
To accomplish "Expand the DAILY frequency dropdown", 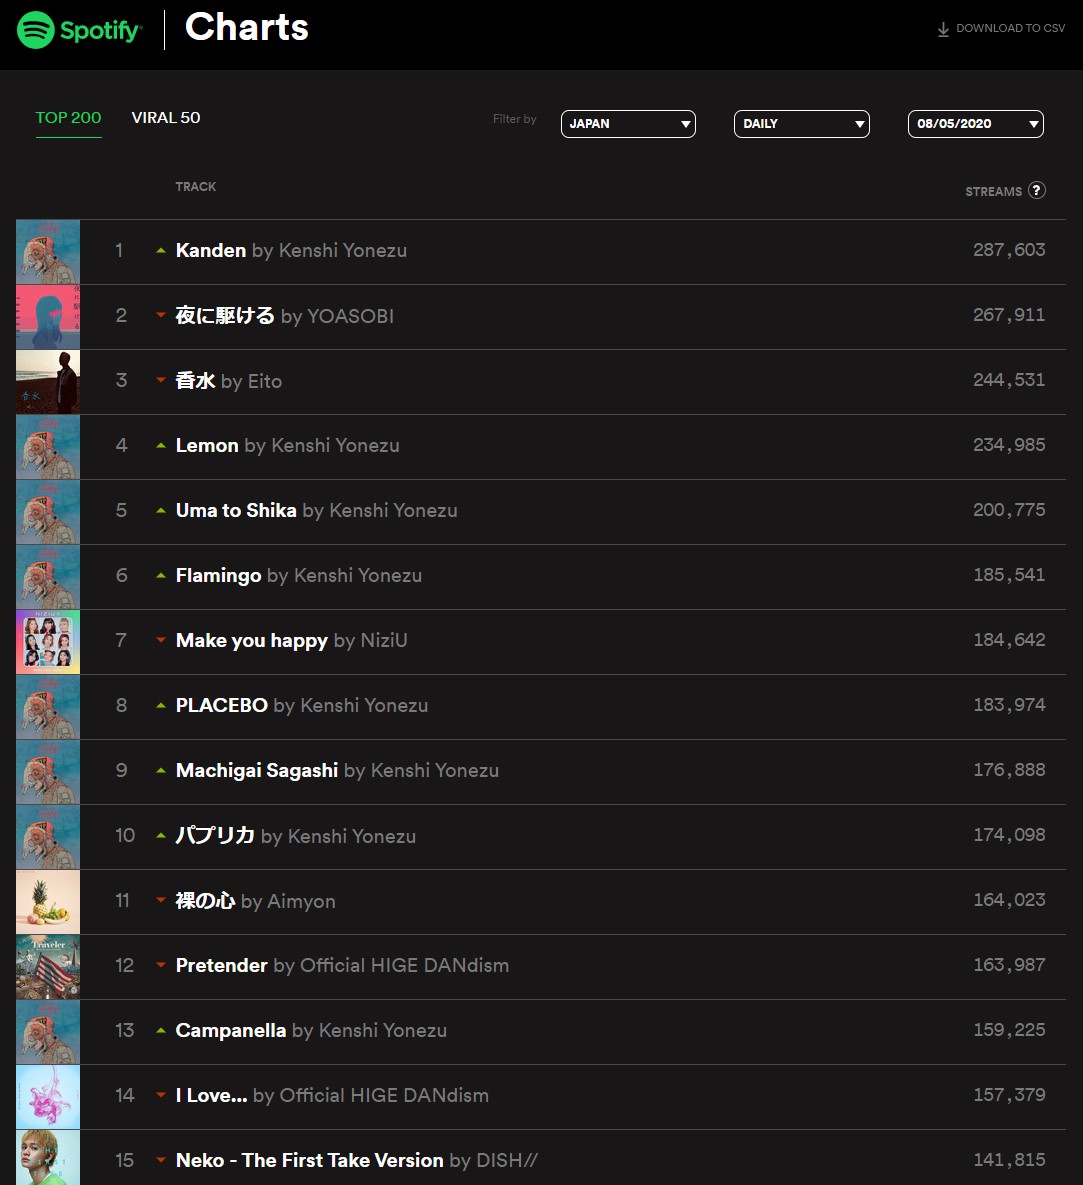I will tap(801, 124).
